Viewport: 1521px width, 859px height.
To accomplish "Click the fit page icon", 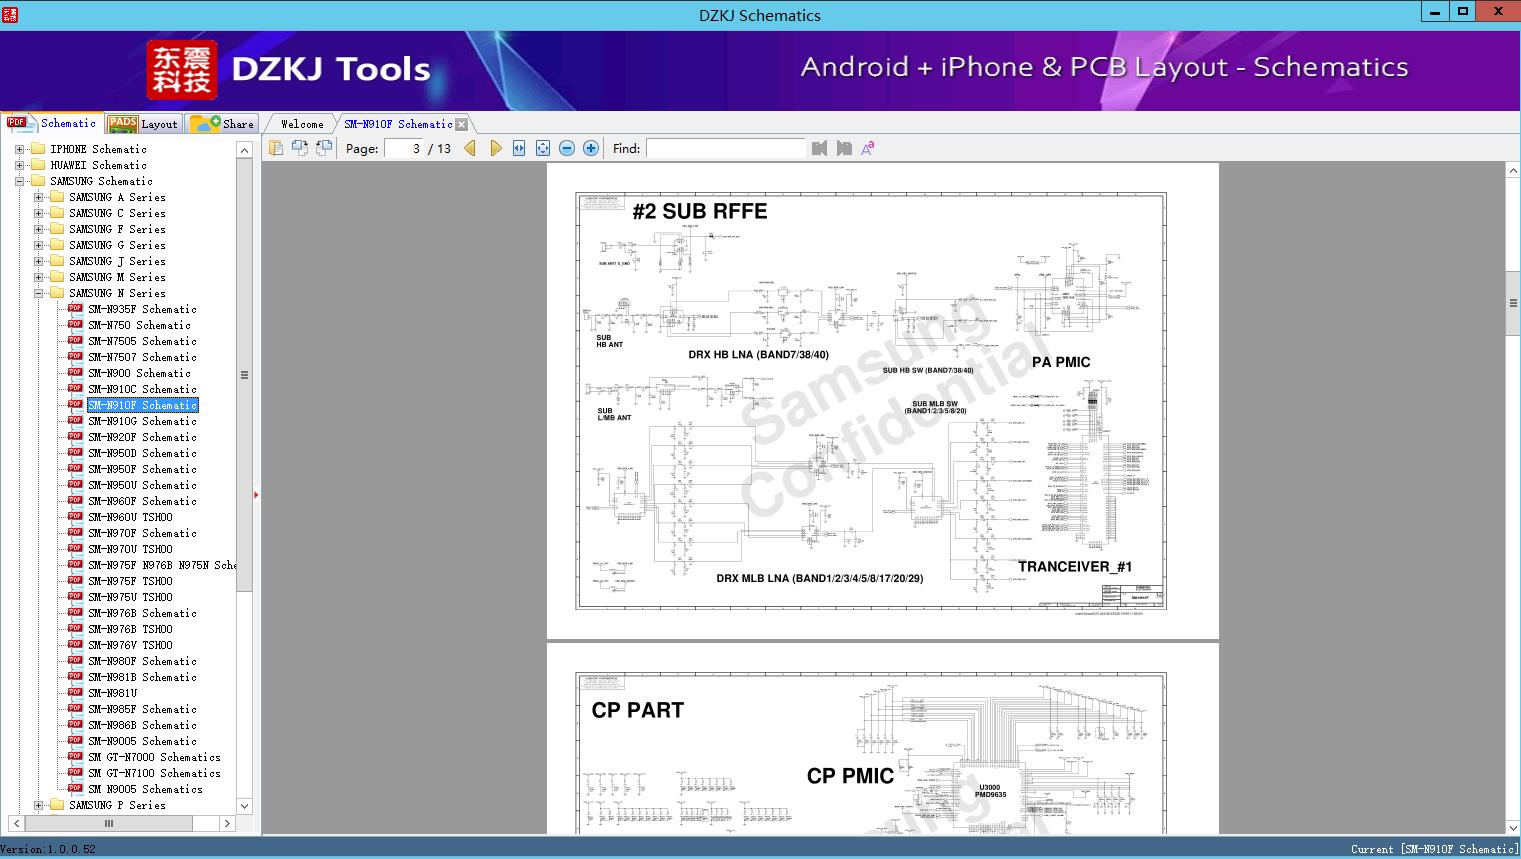I will (x=543, y=148).
